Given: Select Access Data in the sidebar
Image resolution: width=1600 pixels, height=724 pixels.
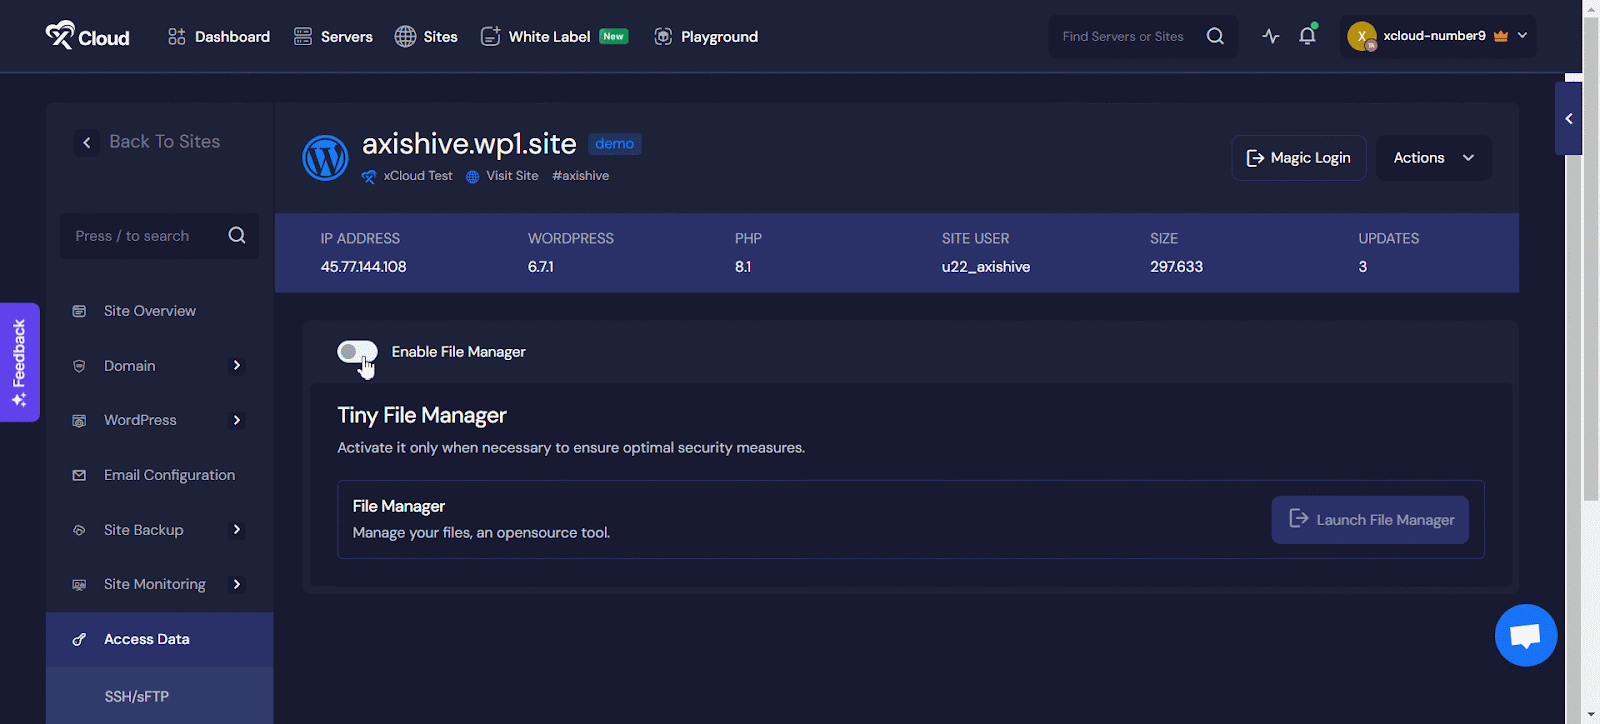Looking at the screenshot, I should (159, 639).
